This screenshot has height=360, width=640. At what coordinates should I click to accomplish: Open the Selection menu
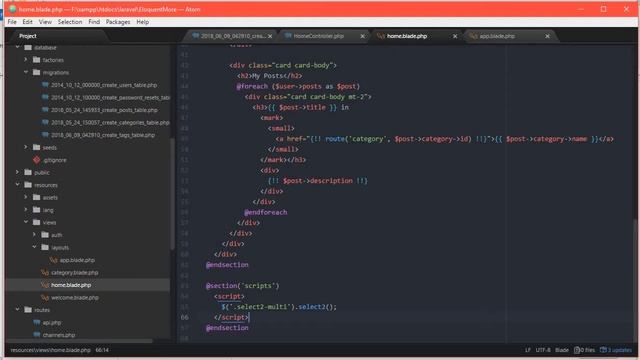(70, 22)
